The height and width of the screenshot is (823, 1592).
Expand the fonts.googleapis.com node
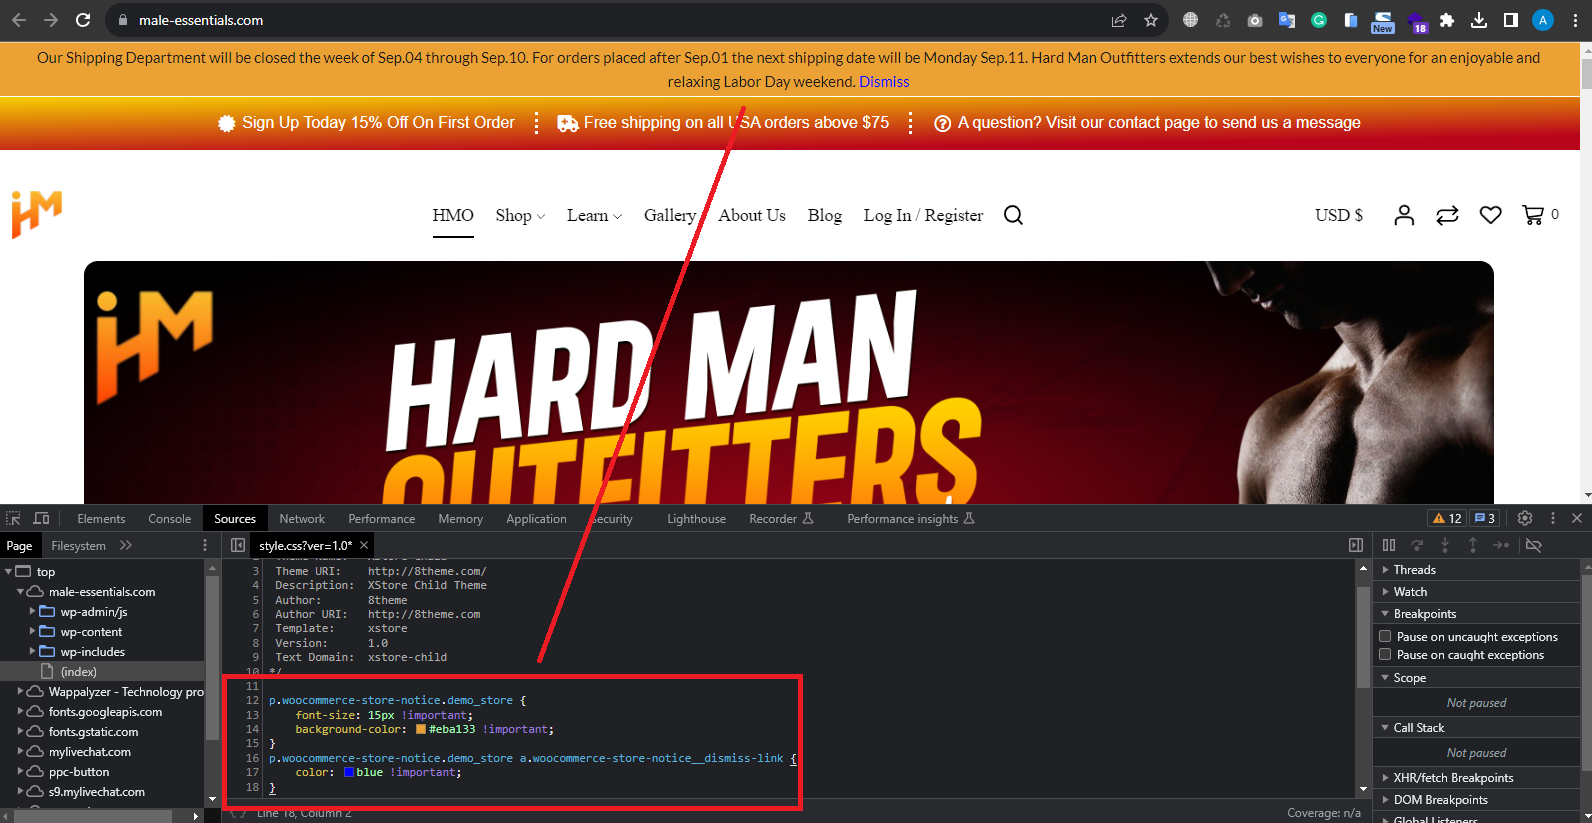pyautogui.click(x=20, y=711)
